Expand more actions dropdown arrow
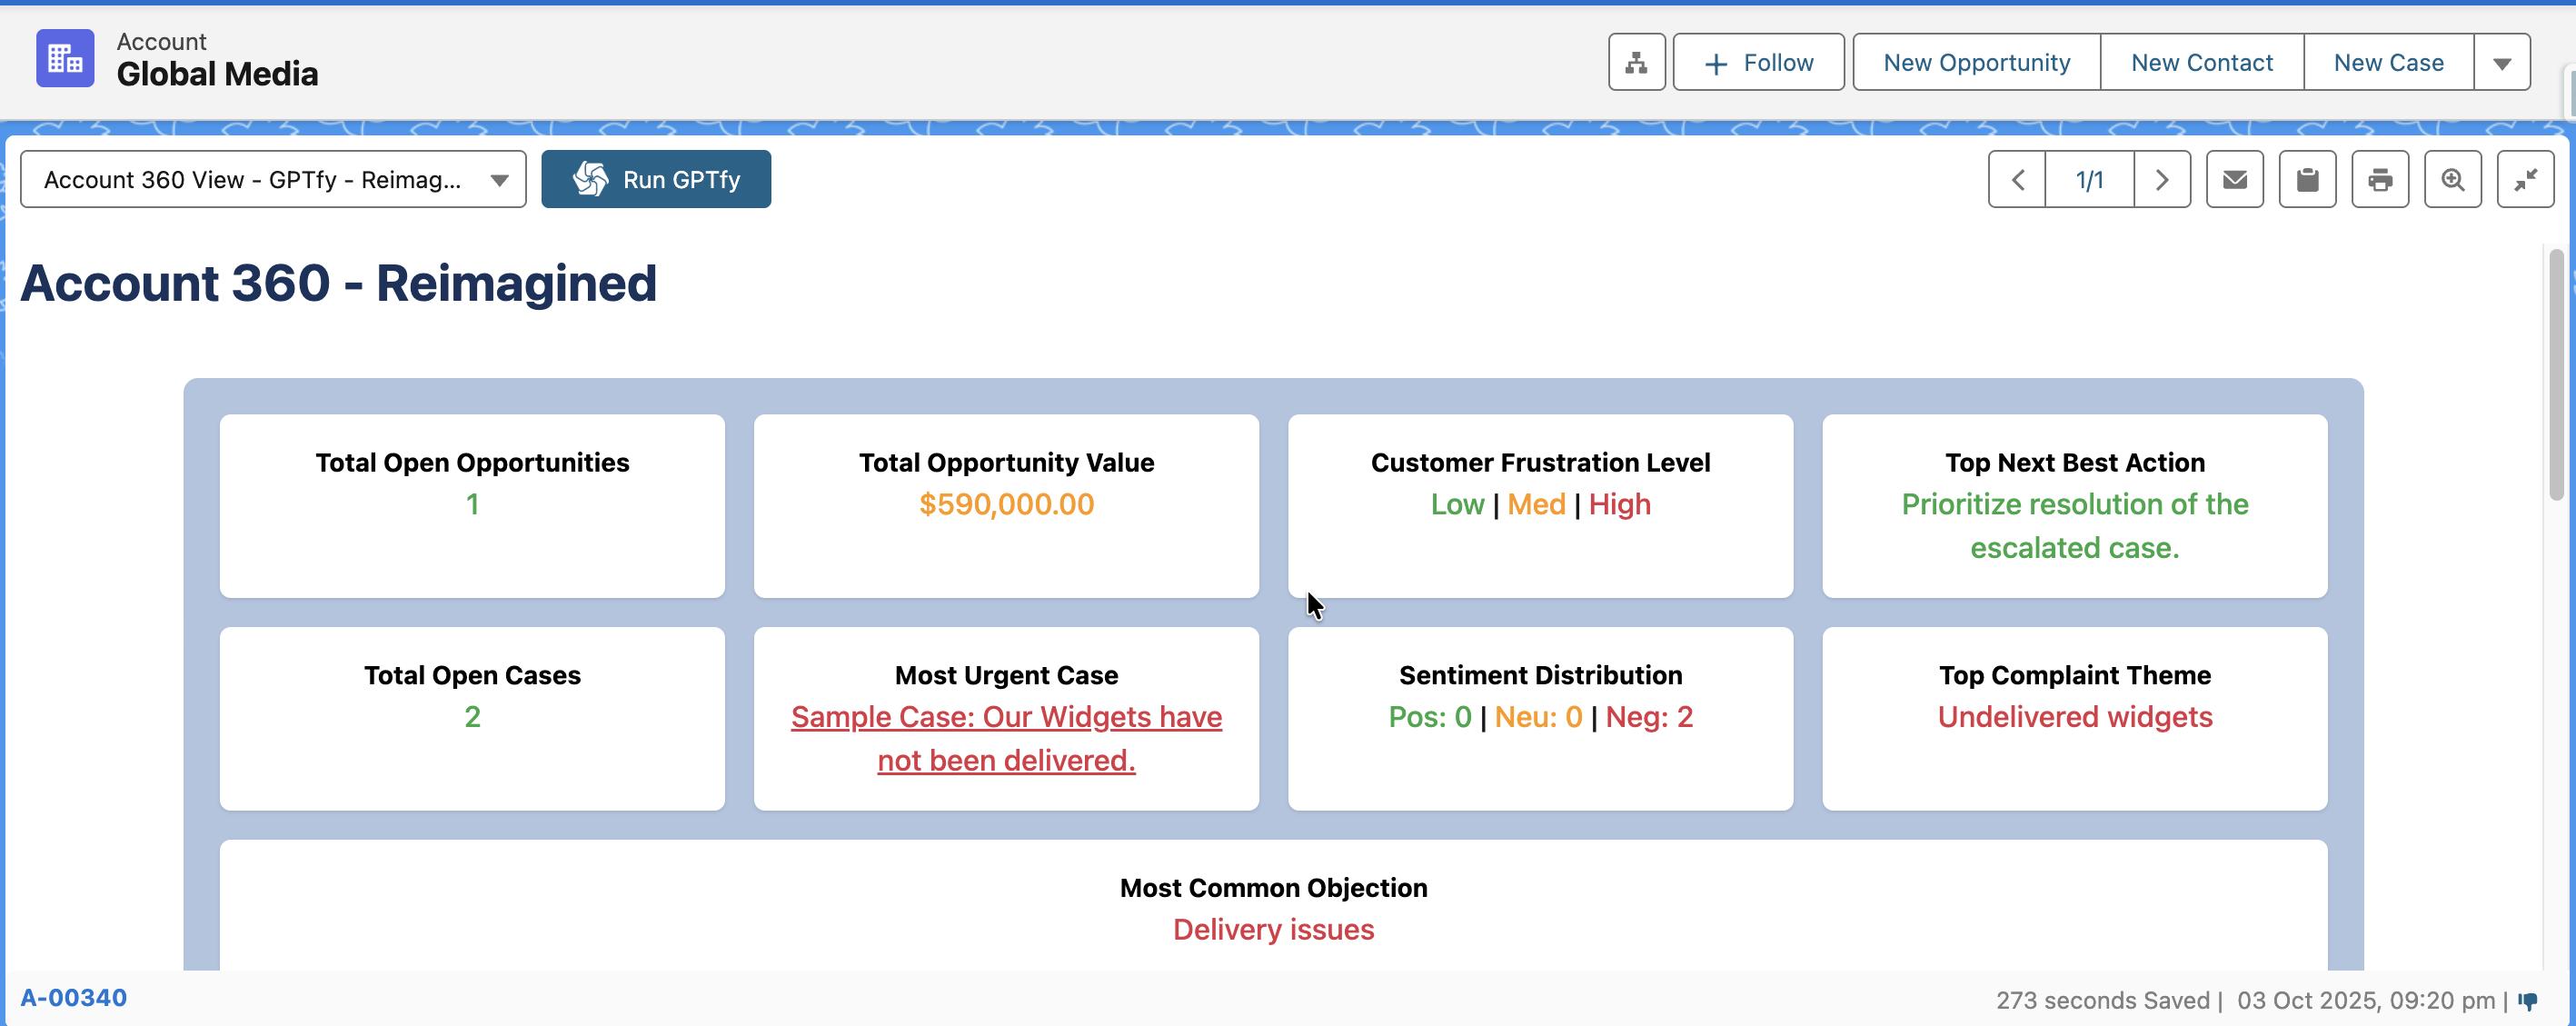Viewport: 2576px width, 1026px height. pos(2501,63)
